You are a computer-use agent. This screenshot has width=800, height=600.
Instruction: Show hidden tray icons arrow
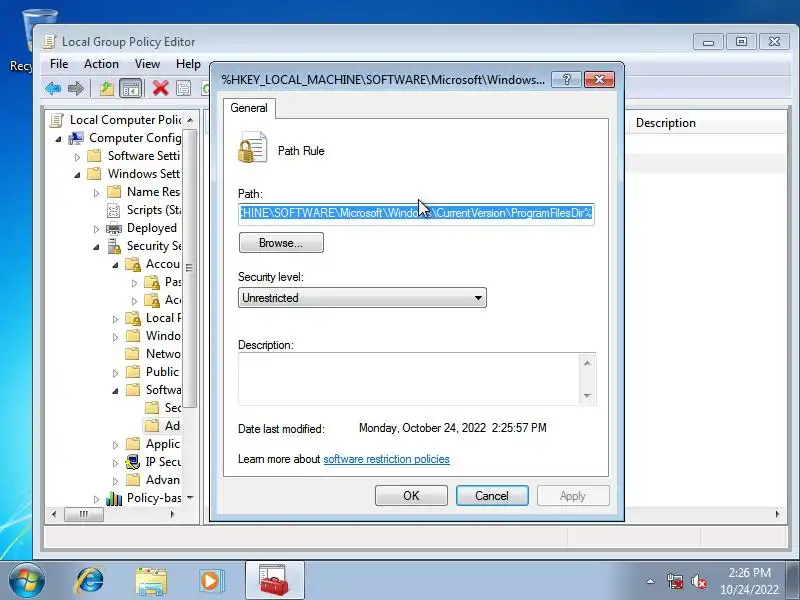(x=651, y=581)
